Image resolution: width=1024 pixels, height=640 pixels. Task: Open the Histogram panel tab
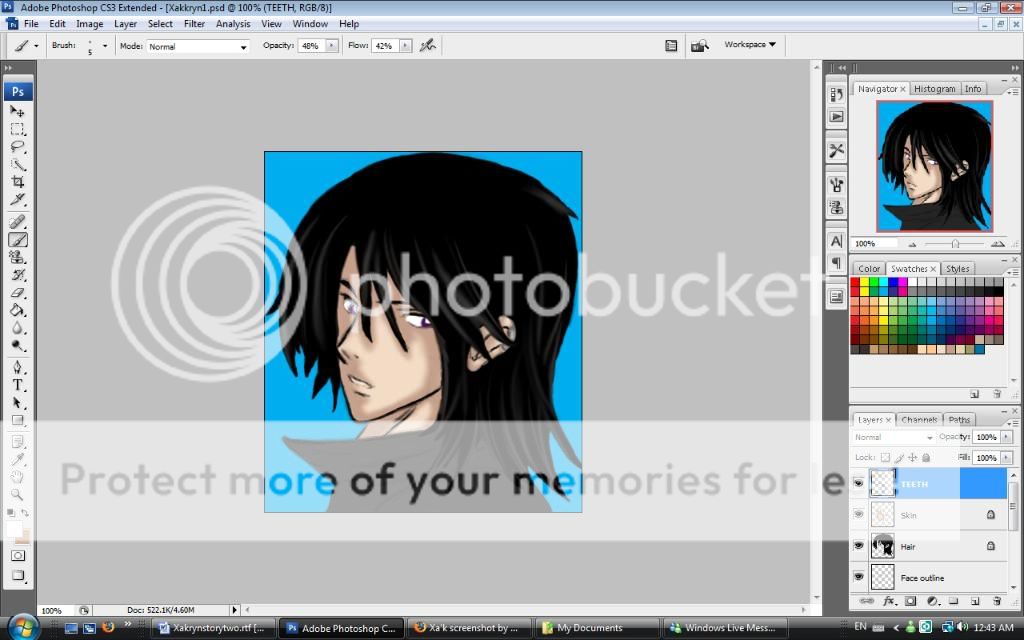[935, 89]
